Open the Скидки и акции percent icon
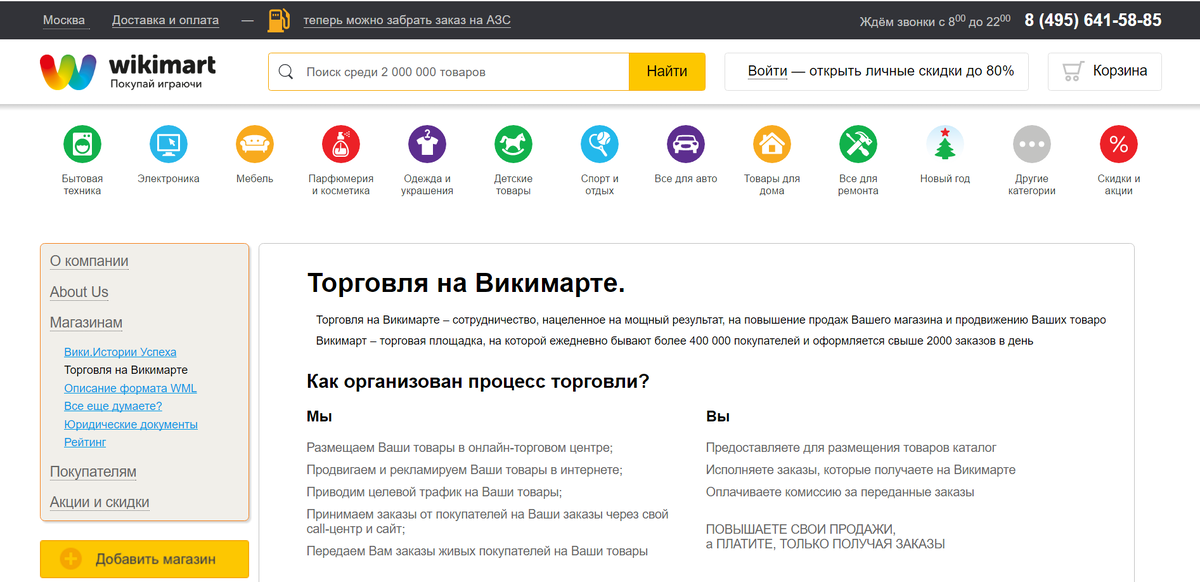1200x582 pixels. [1118, 145]
